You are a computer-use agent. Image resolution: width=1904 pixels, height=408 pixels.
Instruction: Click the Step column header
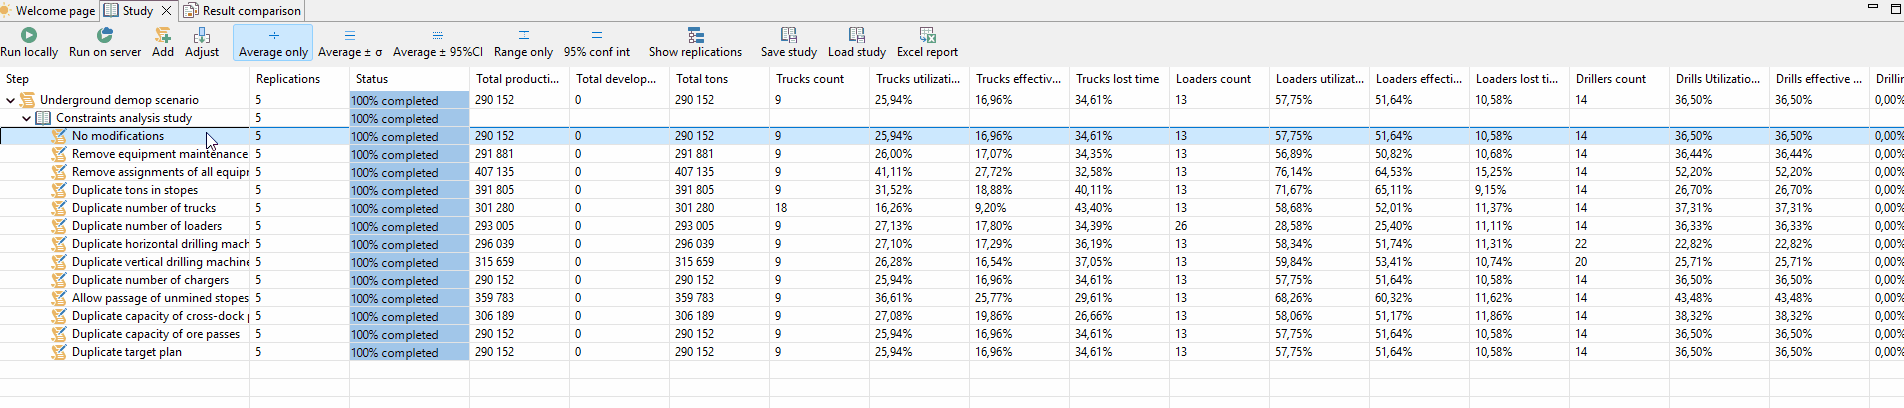pyautogui.click(x=125, y=79)
